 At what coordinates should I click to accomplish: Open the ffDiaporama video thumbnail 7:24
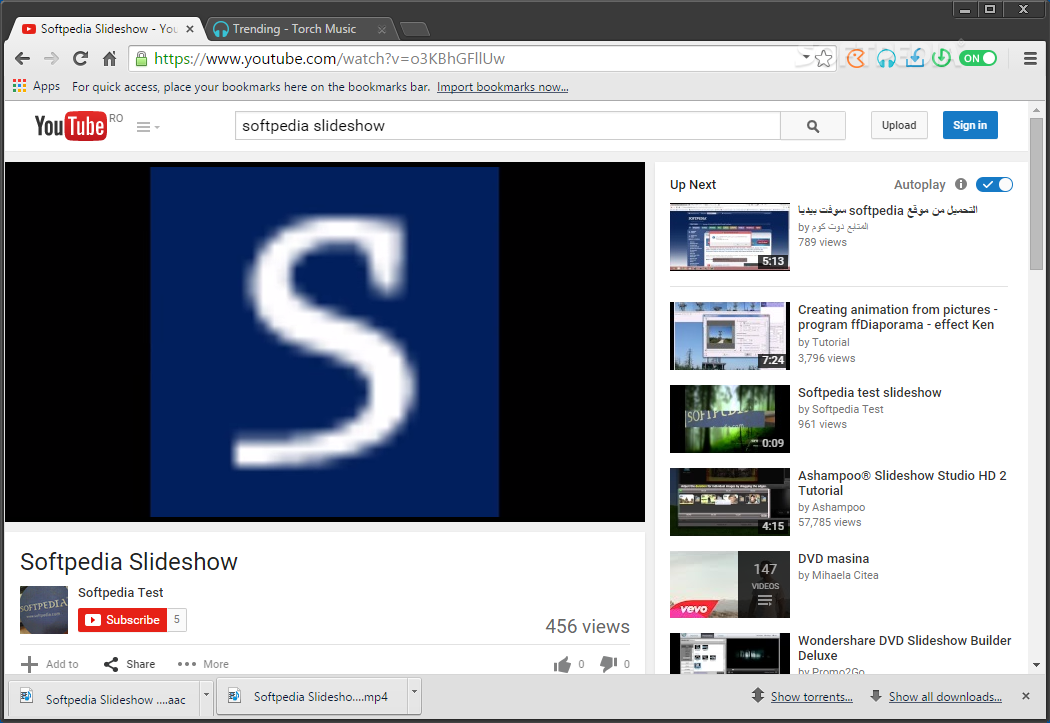click(730, 335)
